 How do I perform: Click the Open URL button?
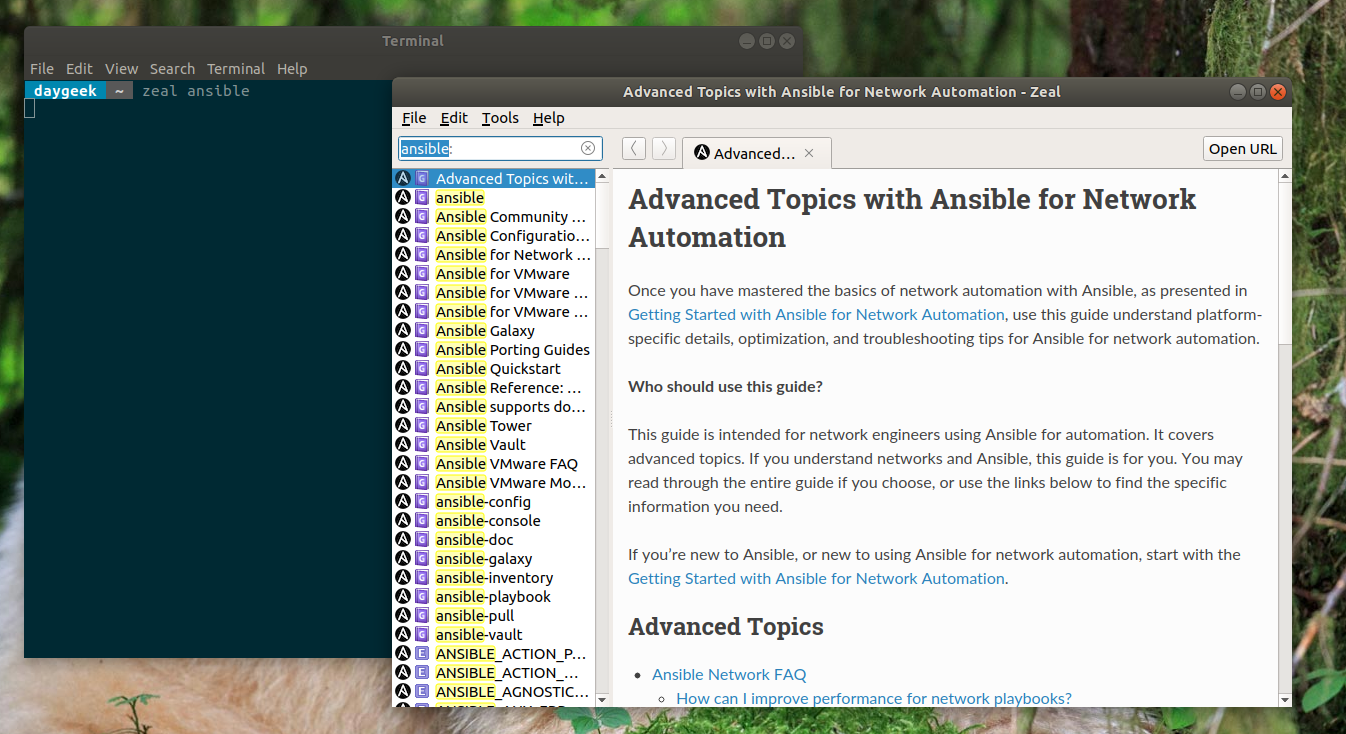(x=1242, y=148)
